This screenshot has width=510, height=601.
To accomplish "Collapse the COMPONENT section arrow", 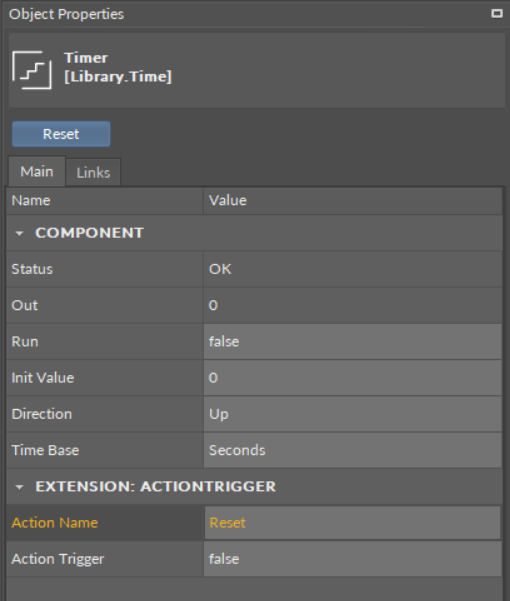I will tap(19, 233).
